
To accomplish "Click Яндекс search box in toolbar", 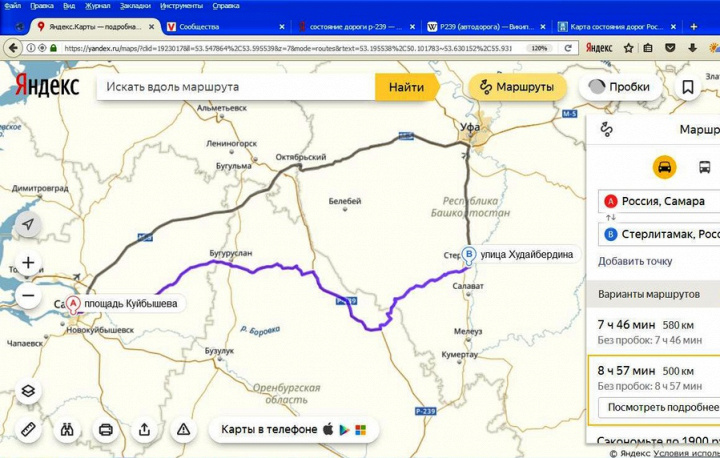I will [599, 48].
